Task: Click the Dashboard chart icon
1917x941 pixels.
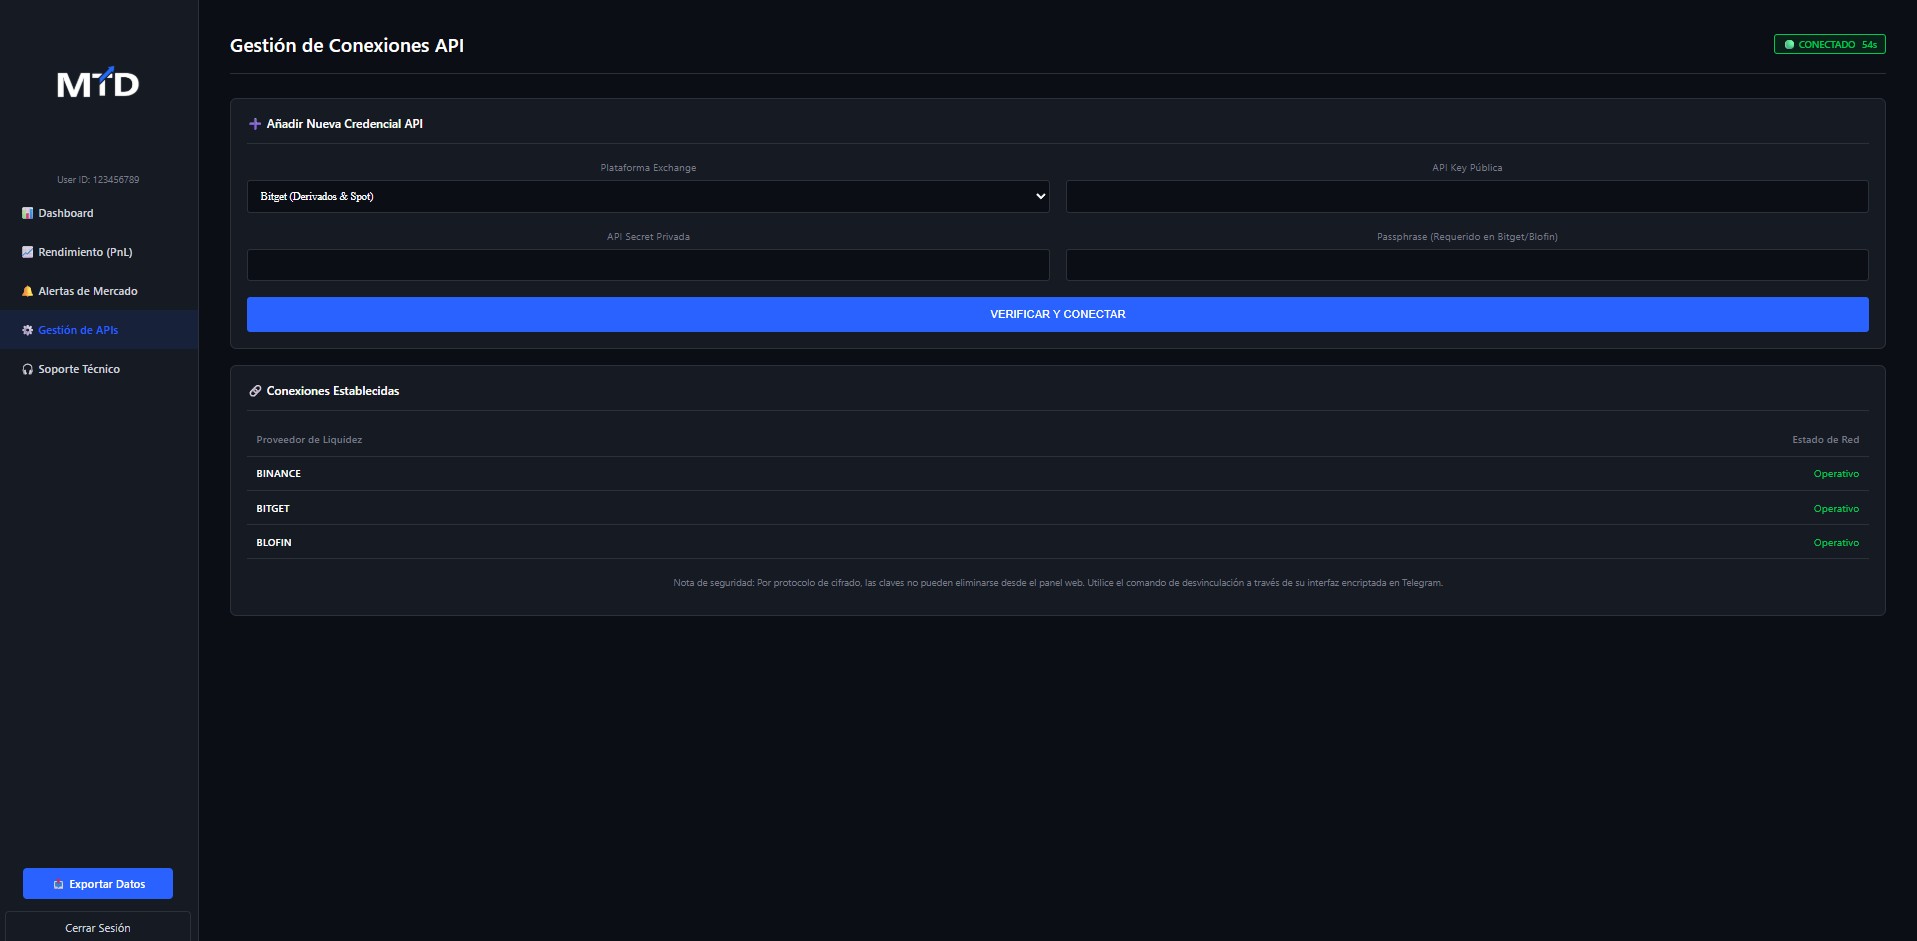Action: tap(27, 213)
